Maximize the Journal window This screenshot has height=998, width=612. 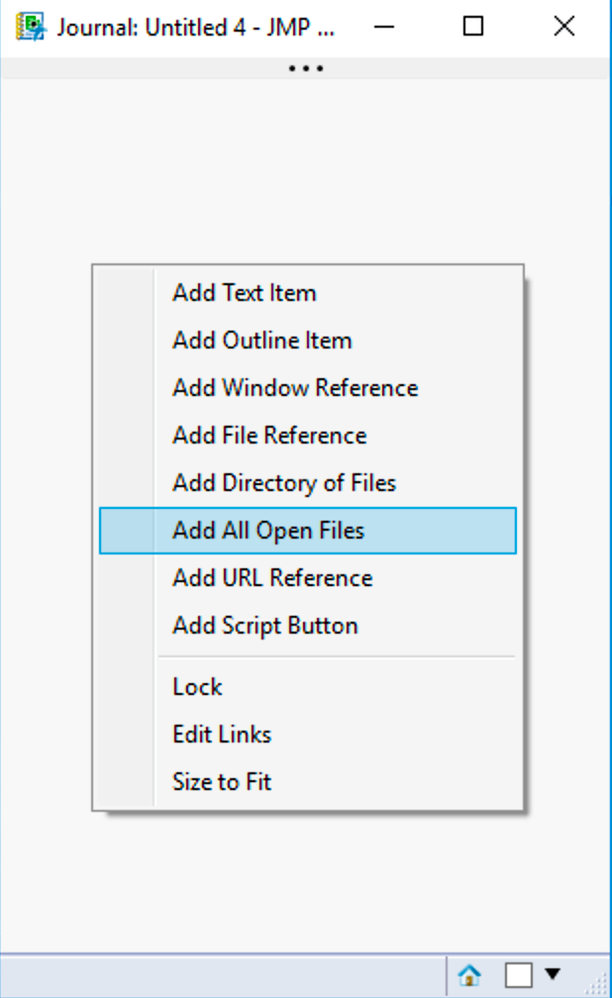tap(473, 27)
